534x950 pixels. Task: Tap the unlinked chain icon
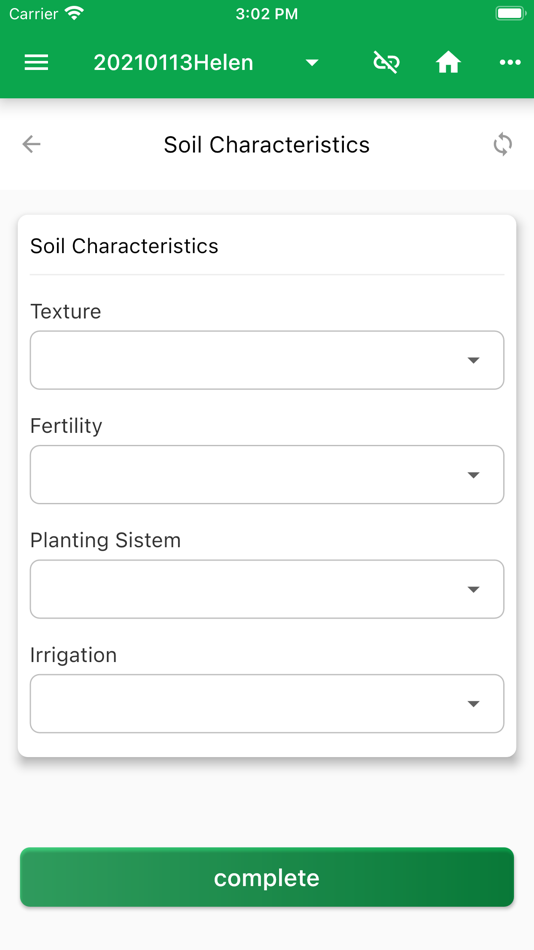386,62
